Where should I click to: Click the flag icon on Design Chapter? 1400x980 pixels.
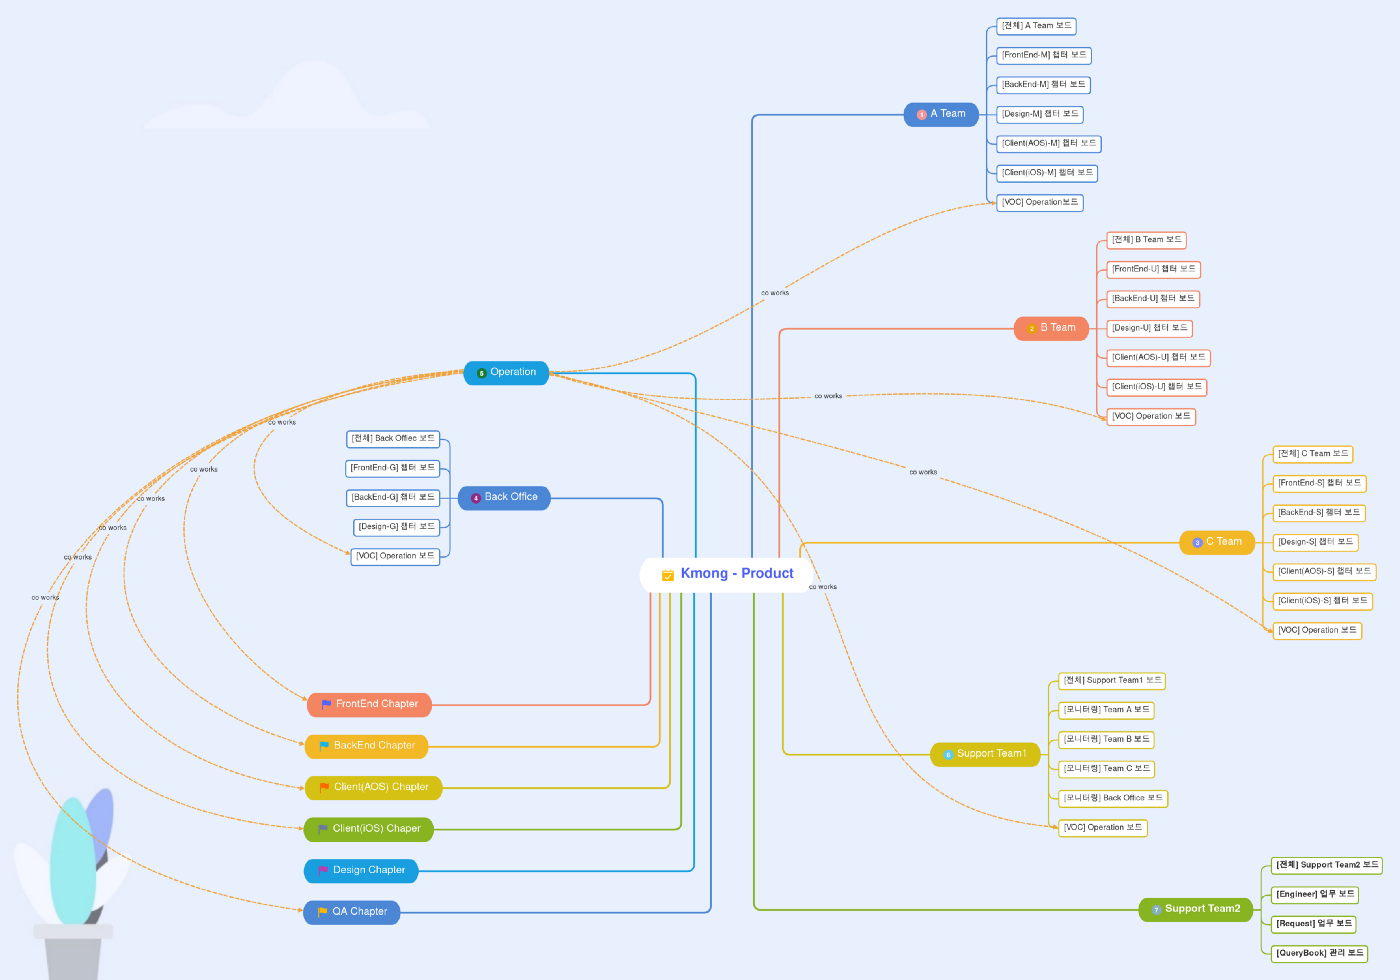click(323, 871)
